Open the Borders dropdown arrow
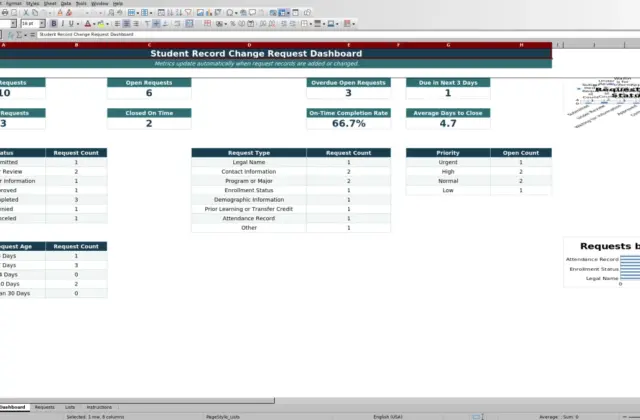 (311, 24)
